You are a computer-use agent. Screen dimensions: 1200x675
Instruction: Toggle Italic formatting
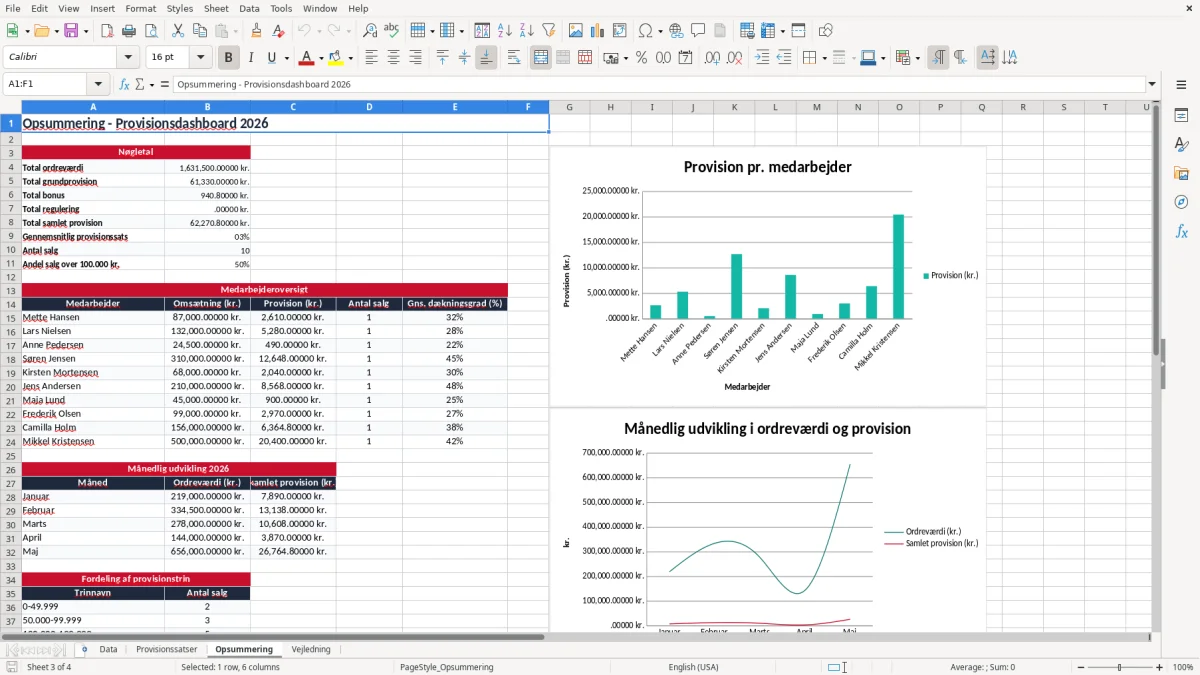(250, 58)
